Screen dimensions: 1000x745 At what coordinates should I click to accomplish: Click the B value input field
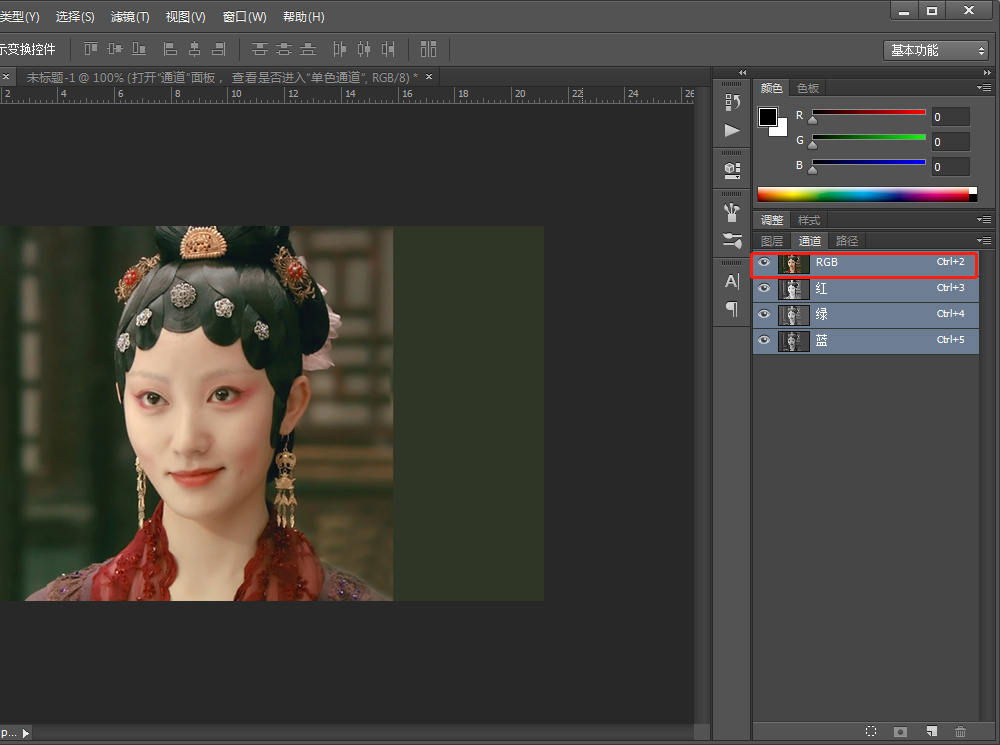coord(950,167)
